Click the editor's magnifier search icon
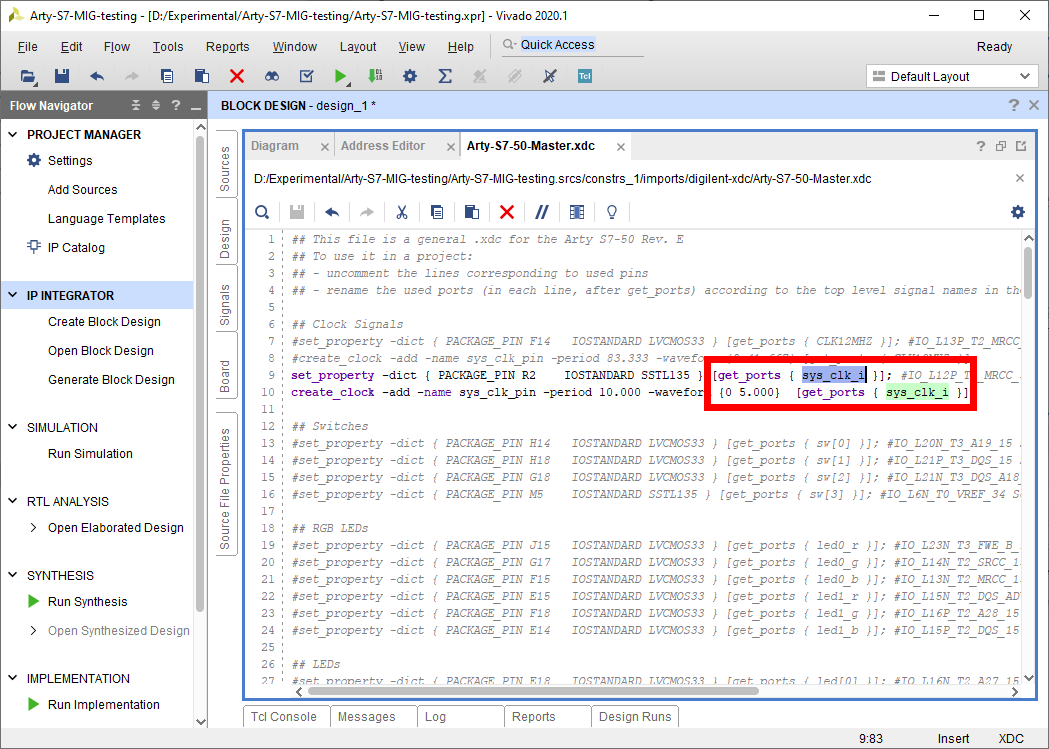Image resolution: width=1049 pixels, height=749 pixels. tap(262, 212)
